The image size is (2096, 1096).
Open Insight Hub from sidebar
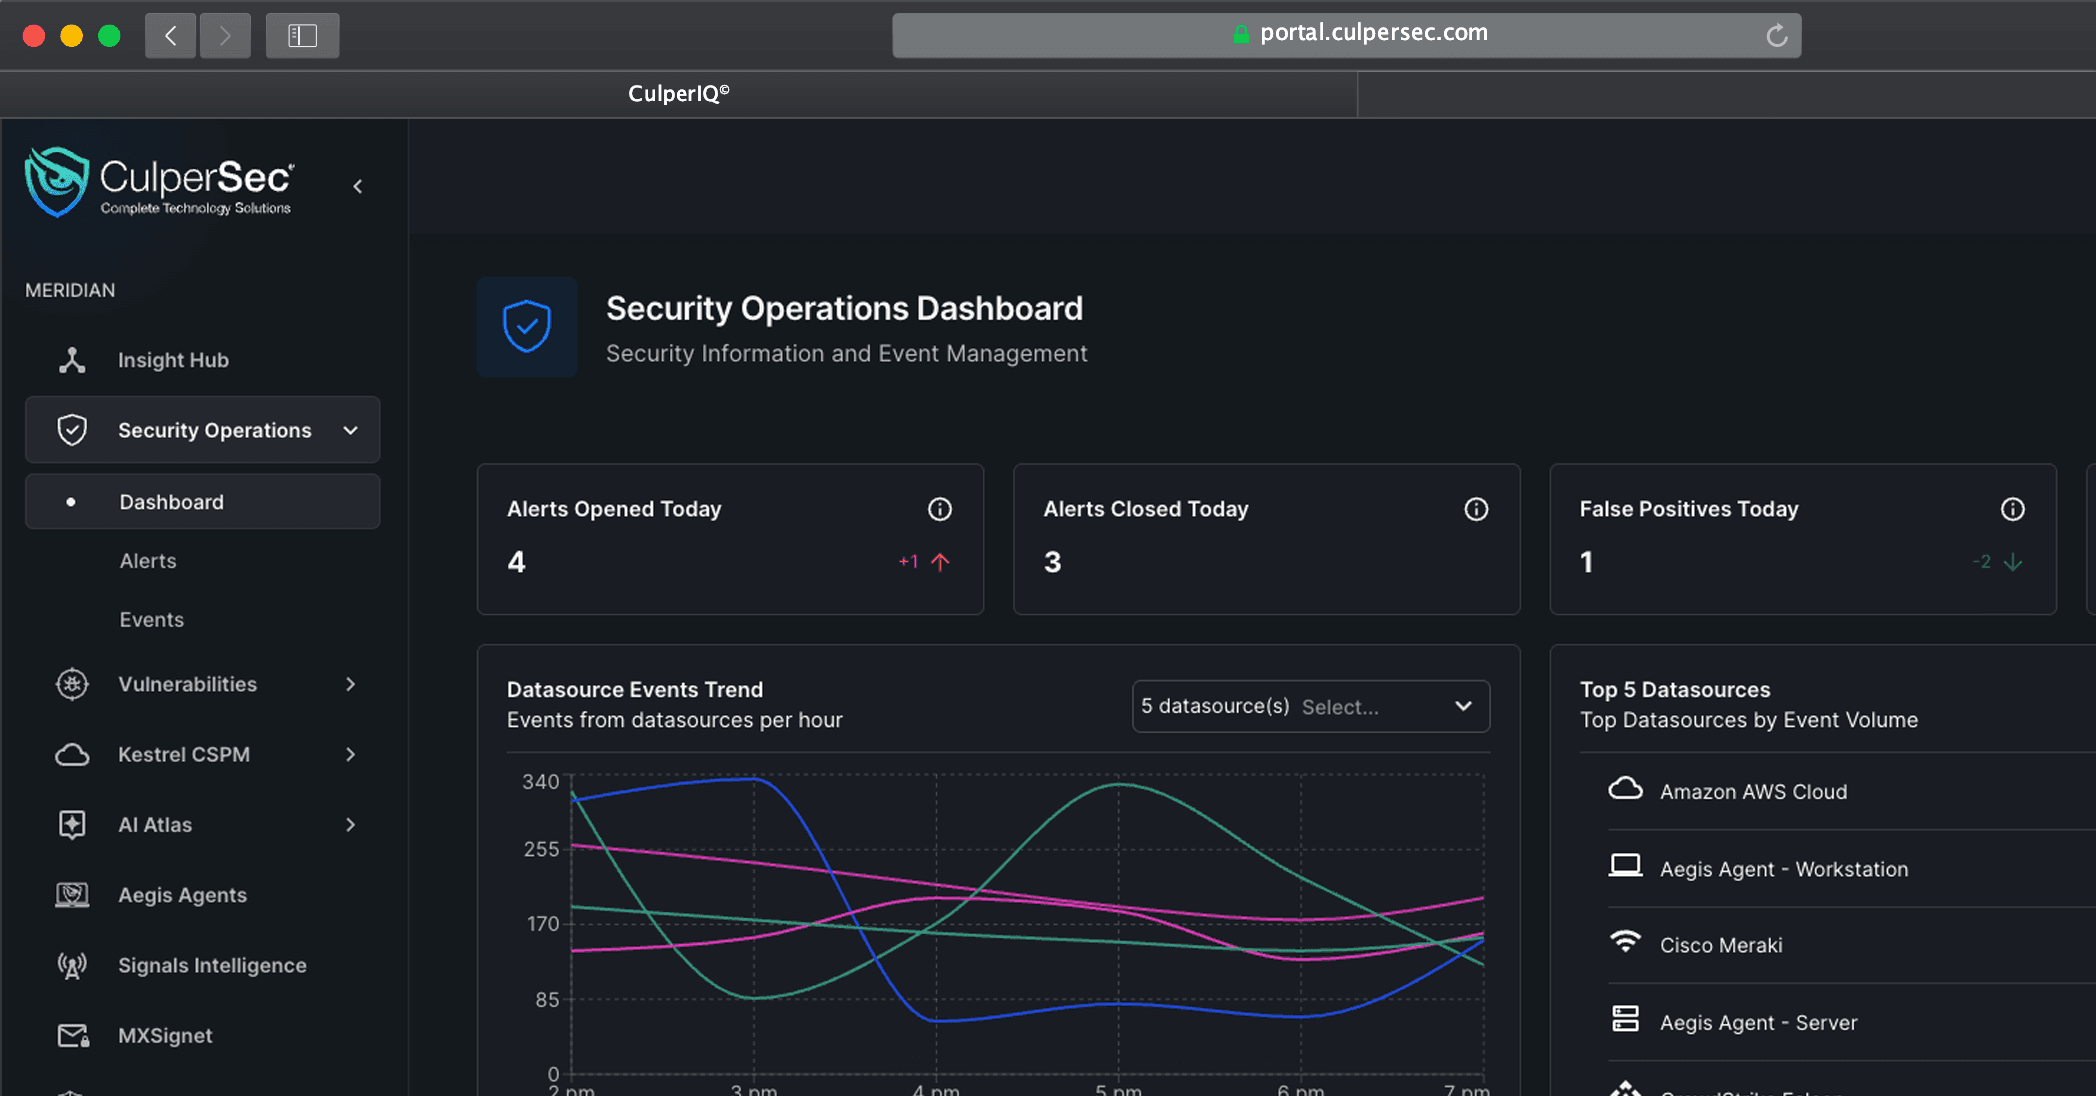coord(173,360)
